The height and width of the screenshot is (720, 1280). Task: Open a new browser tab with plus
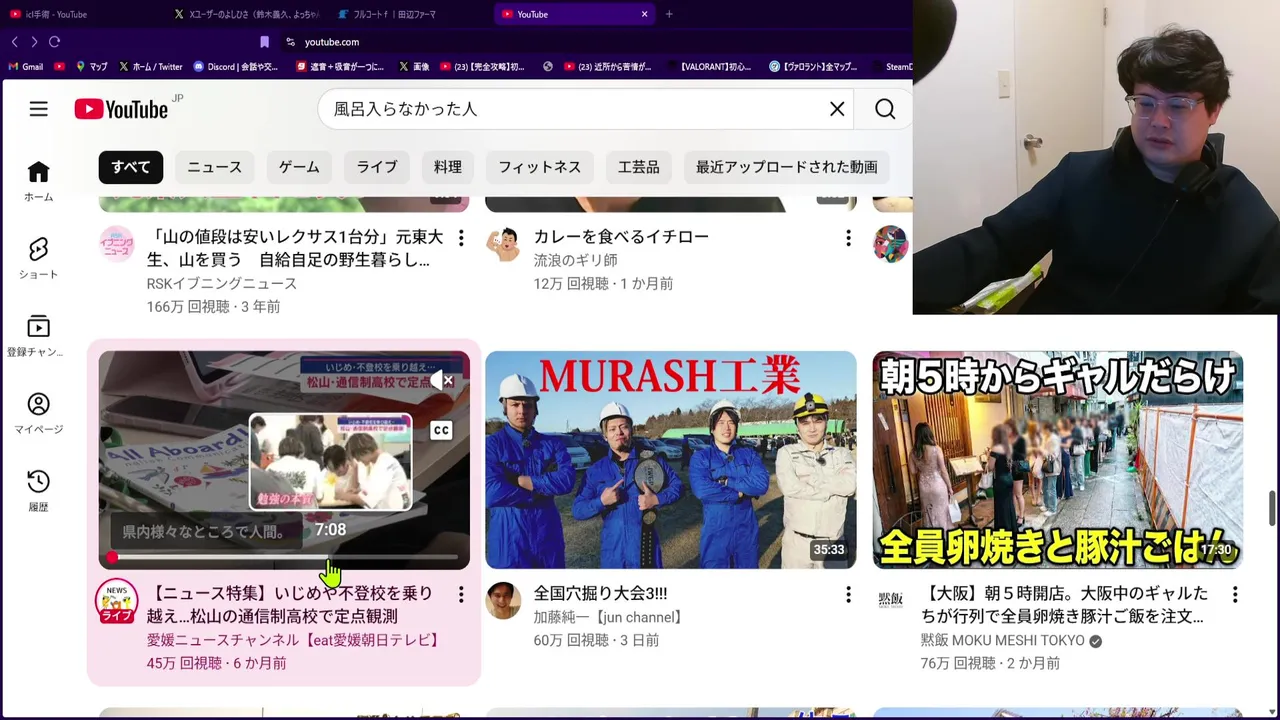coord(669,14)
